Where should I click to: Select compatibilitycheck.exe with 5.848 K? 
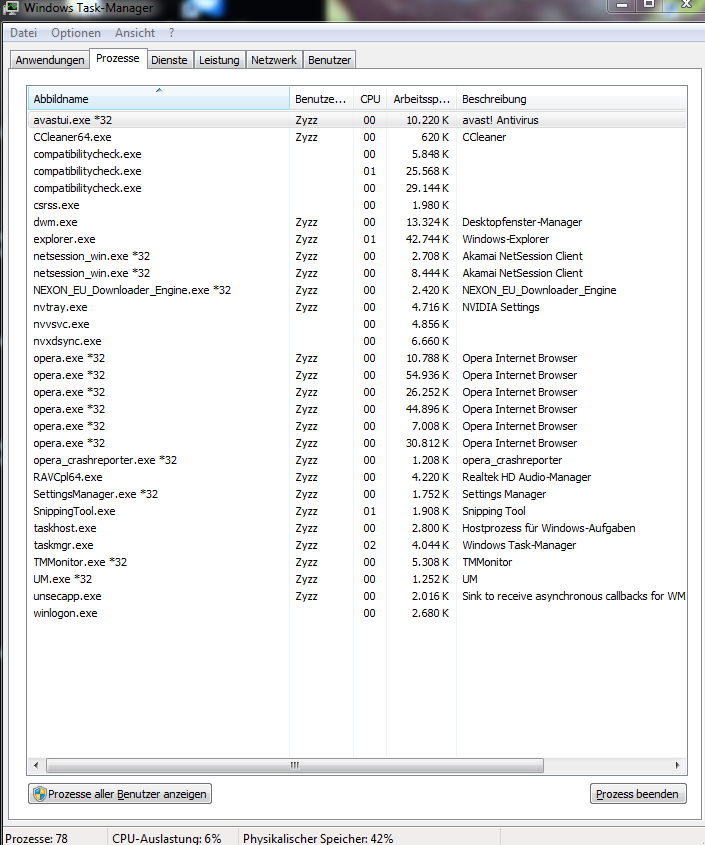tap(357, 154)
